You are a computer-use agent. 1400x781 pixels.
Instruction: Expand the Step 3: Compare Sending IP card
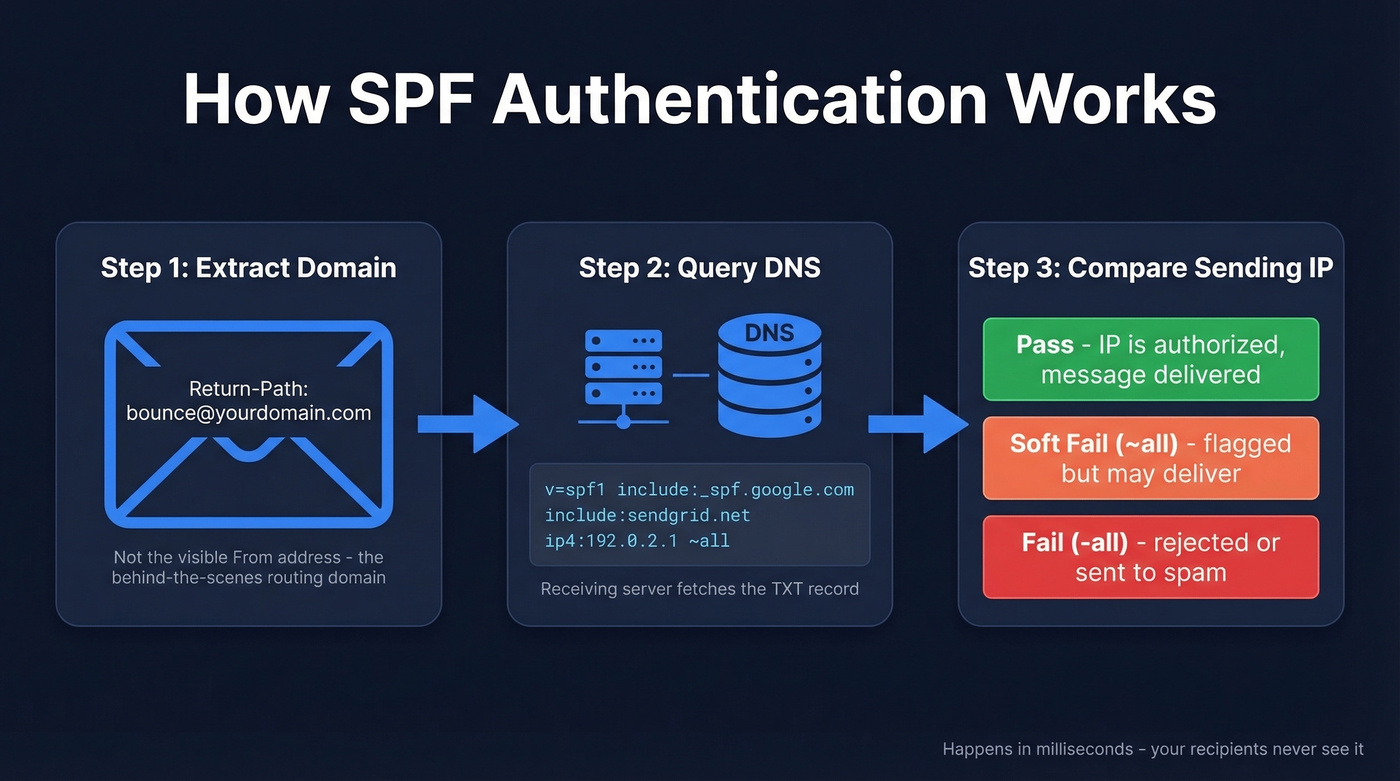click(1150, 424)
